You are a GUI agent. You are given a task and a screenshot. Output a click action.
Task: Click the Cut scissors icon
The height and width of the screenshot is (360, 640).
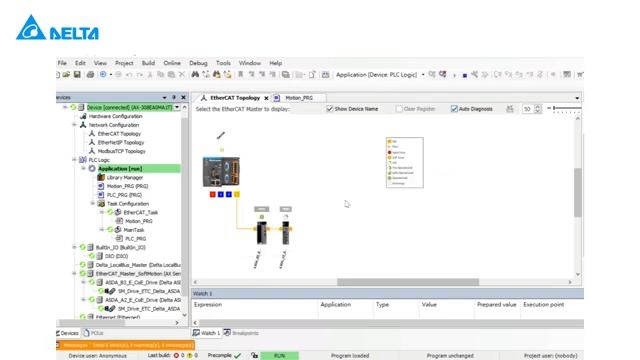pyautogui.click(x=150, y=75)
